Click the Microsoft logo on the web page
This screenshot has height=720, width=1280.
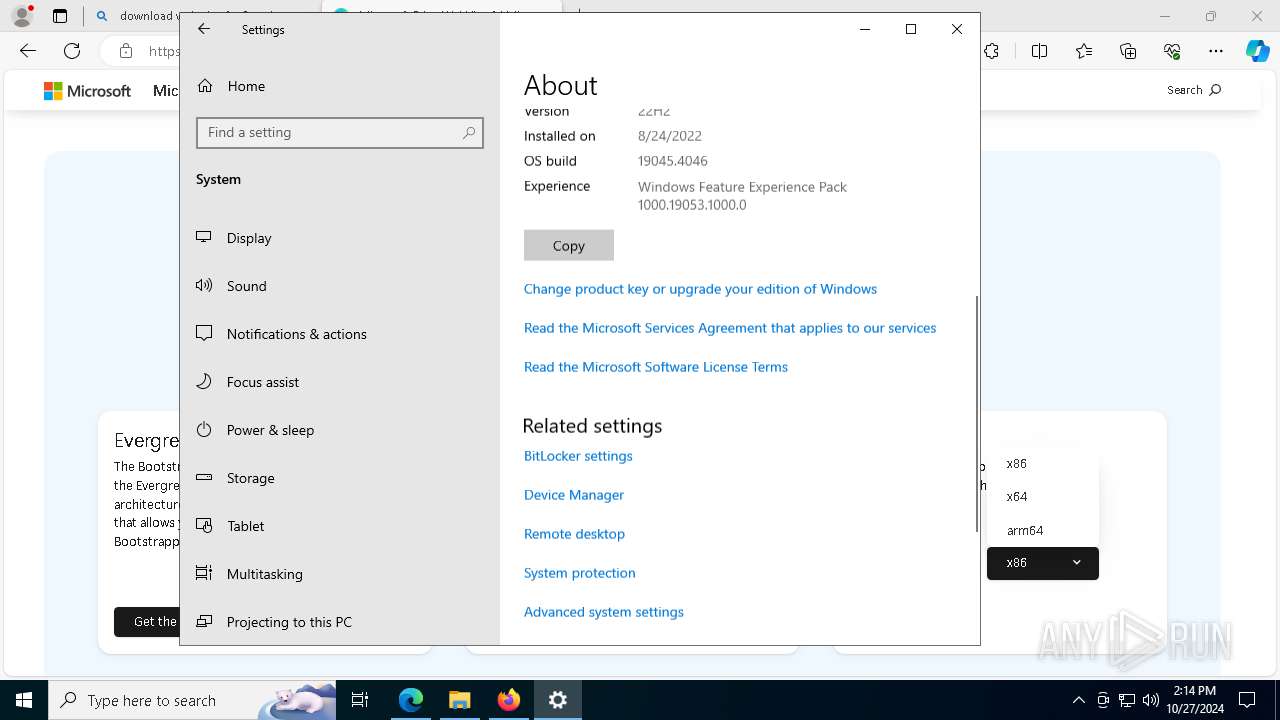point(87,91)
